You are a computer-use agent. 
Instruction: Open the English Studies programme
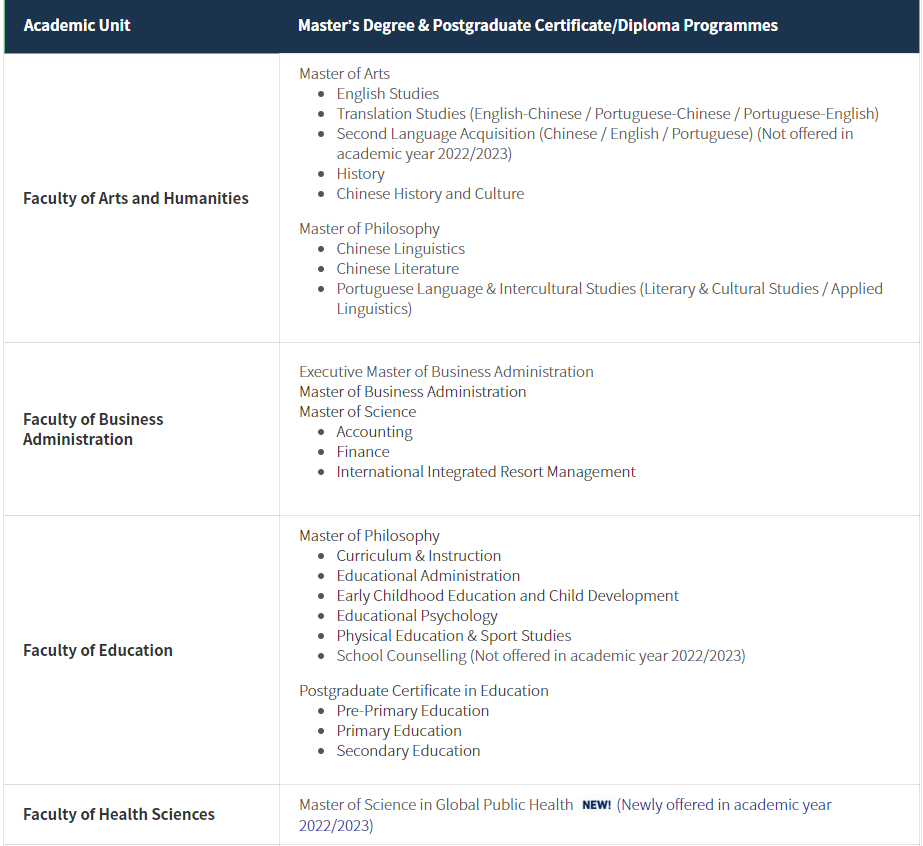click(x=387, y=93)
